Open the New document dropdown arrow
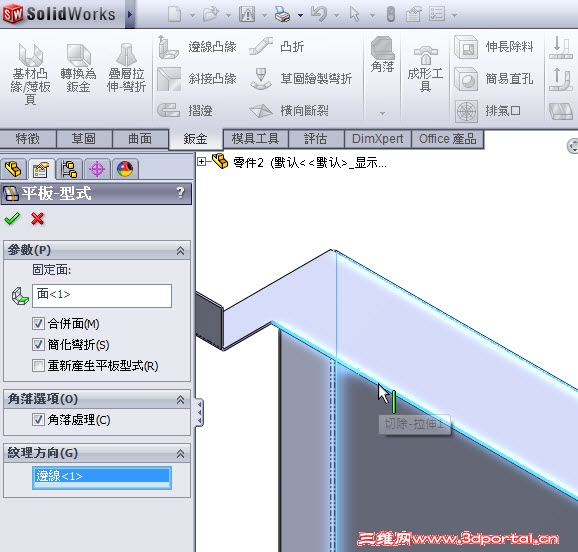Screen dimensions: 578x552 pyautogui.click(x=192, y=15)
